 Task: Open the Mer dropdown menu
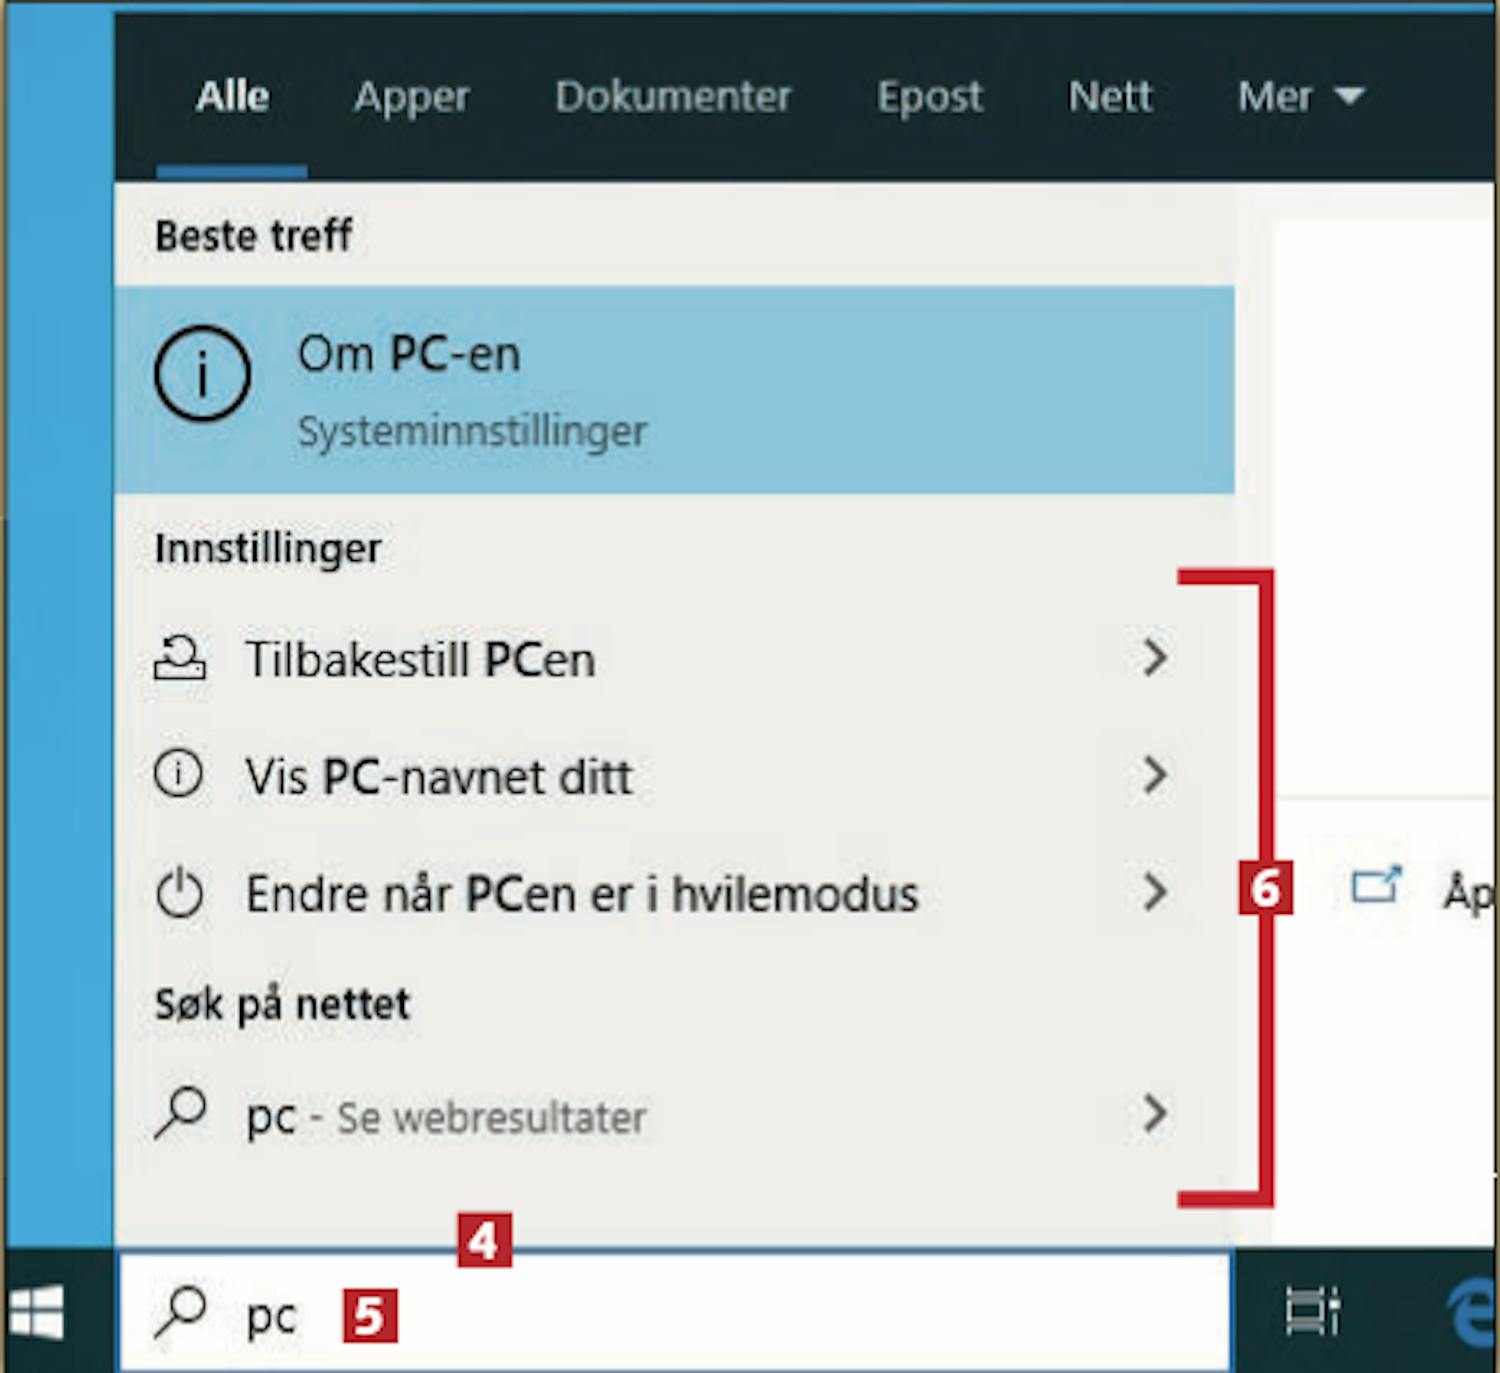tap(1301, 97)
